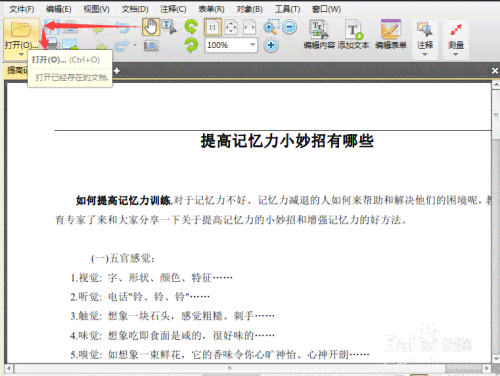500x376 pixels.
Task: Click the line starting 1.视觉
Action: [151, 277]
